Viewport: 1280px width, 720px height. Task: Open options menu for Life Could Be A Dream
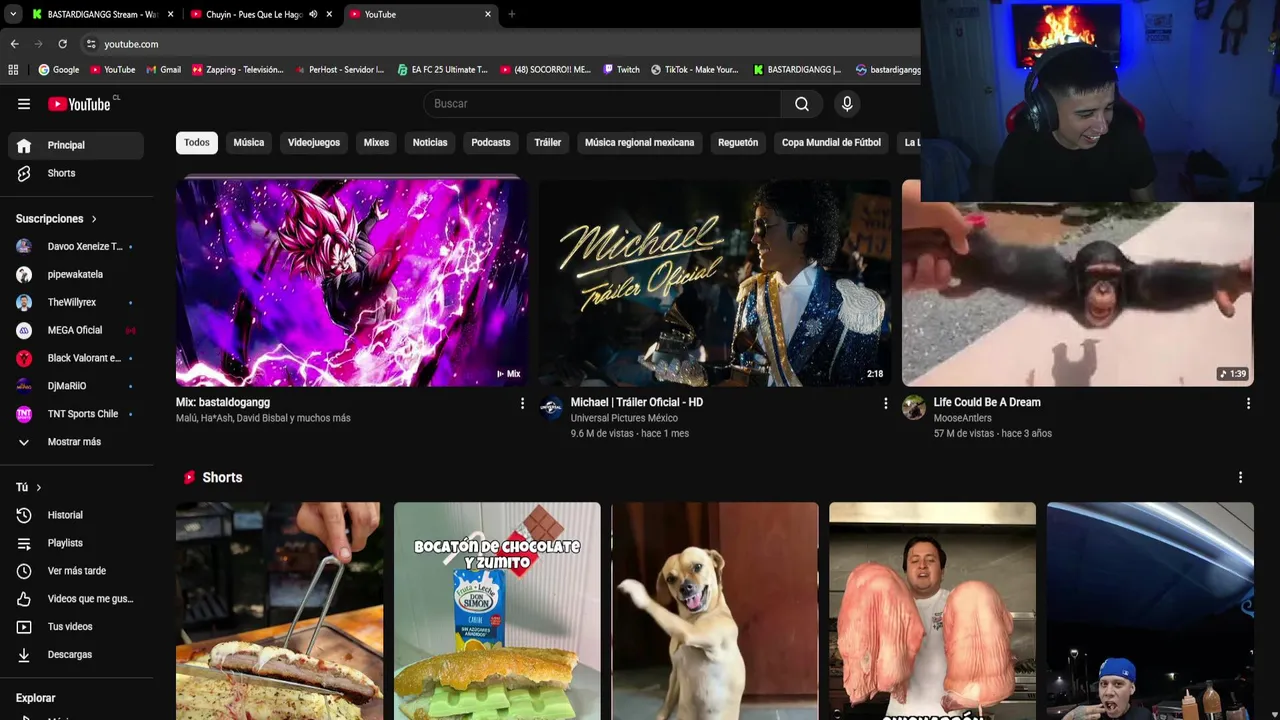(1248, 403)
